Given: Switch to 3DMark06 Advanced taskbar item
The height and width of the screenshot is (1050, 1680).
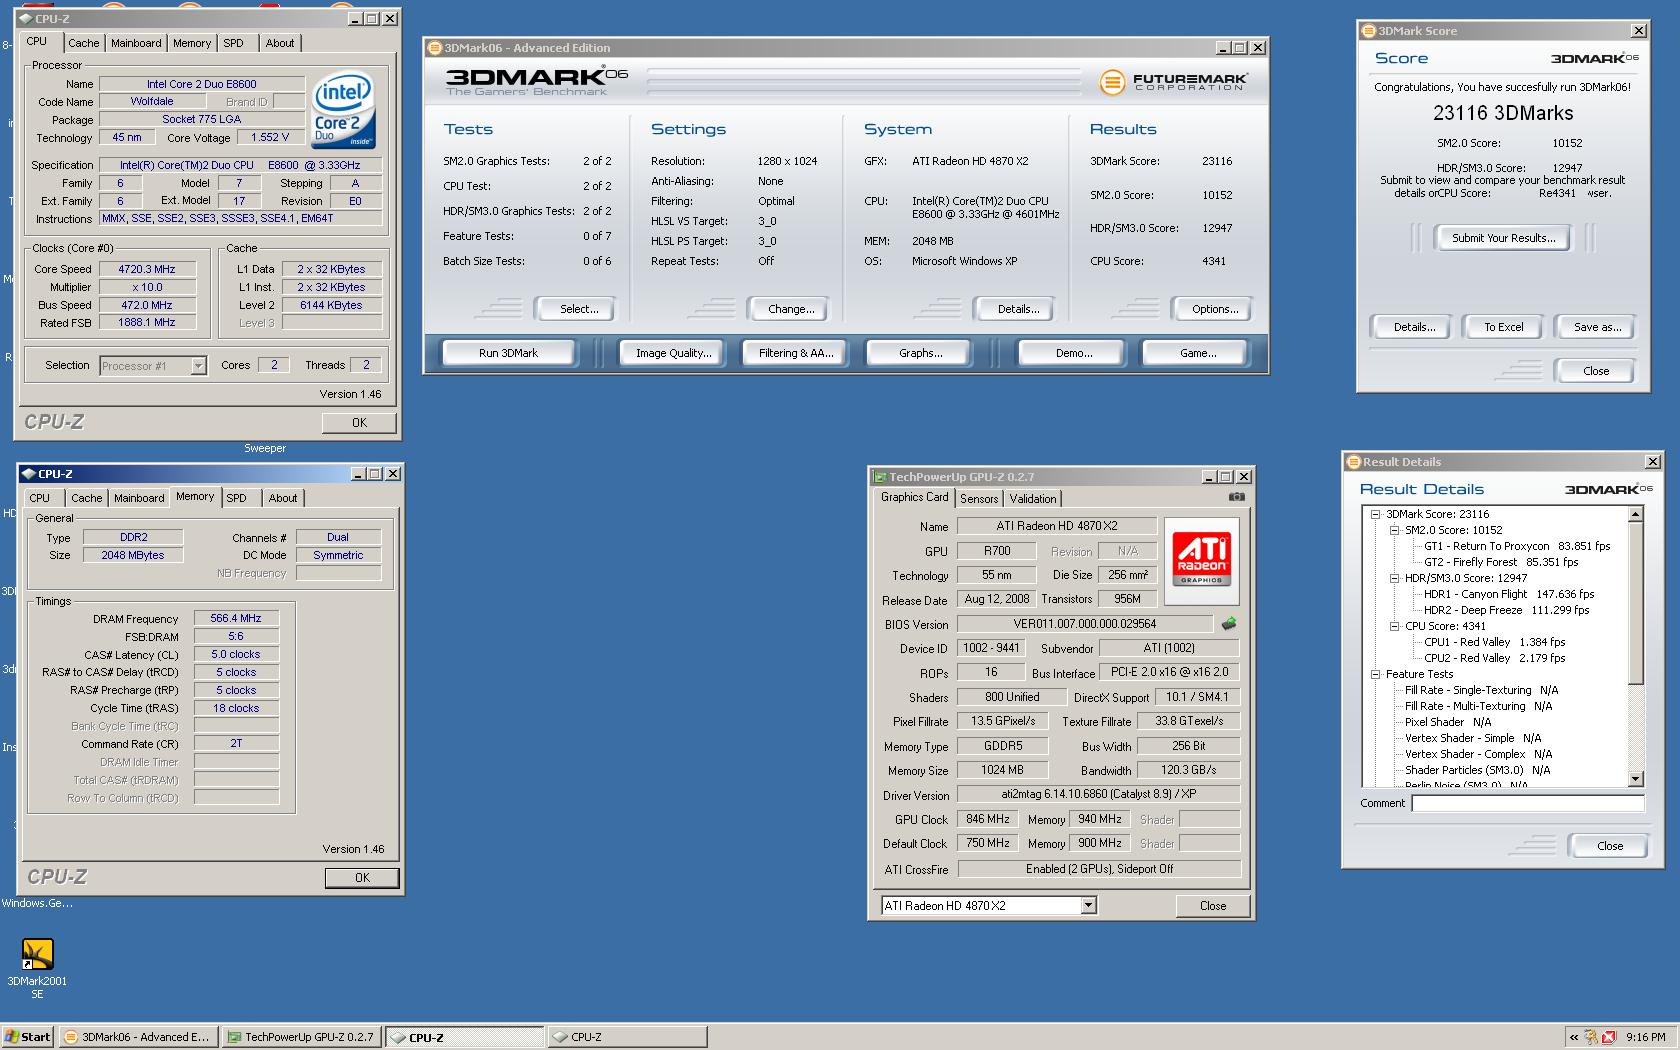Looking at the screenshot, I should (x=138, y=1037).
